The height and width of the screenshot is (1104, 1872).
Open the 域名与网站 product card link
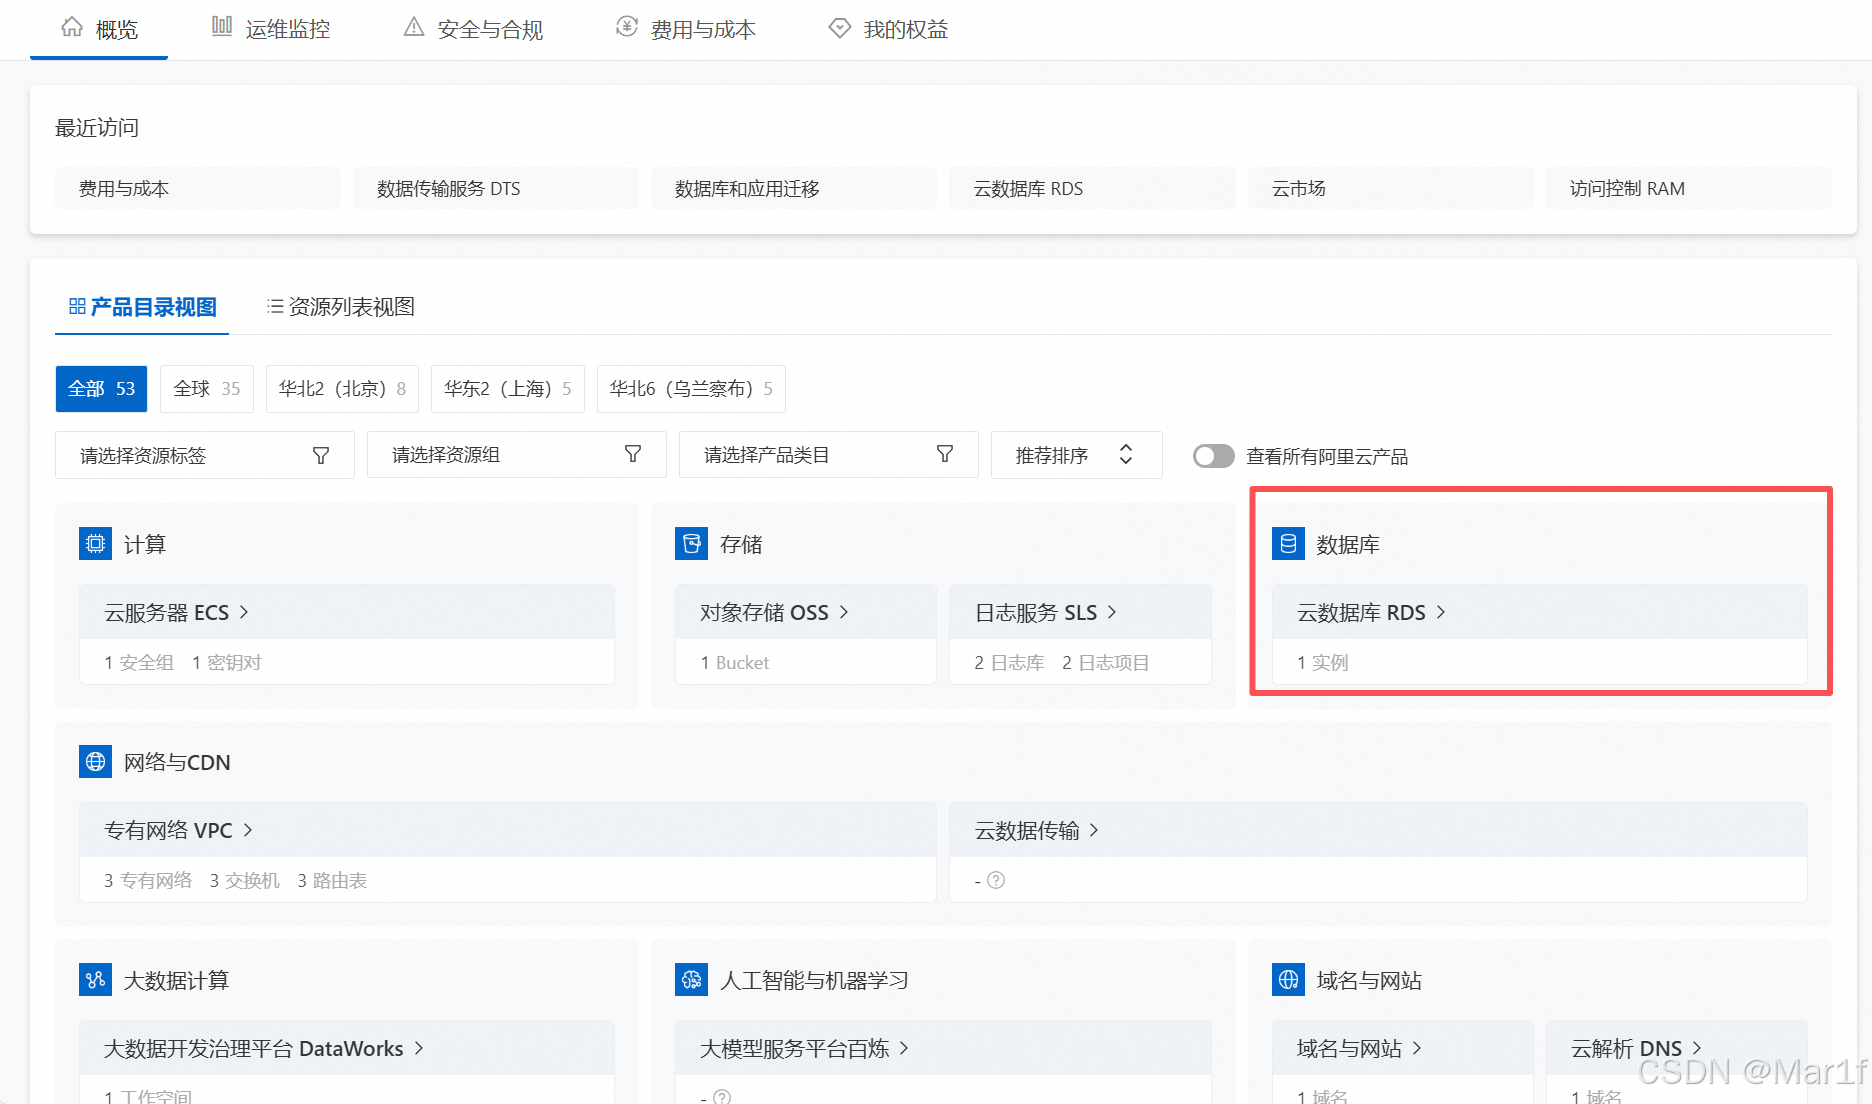click(1360, 1048)
